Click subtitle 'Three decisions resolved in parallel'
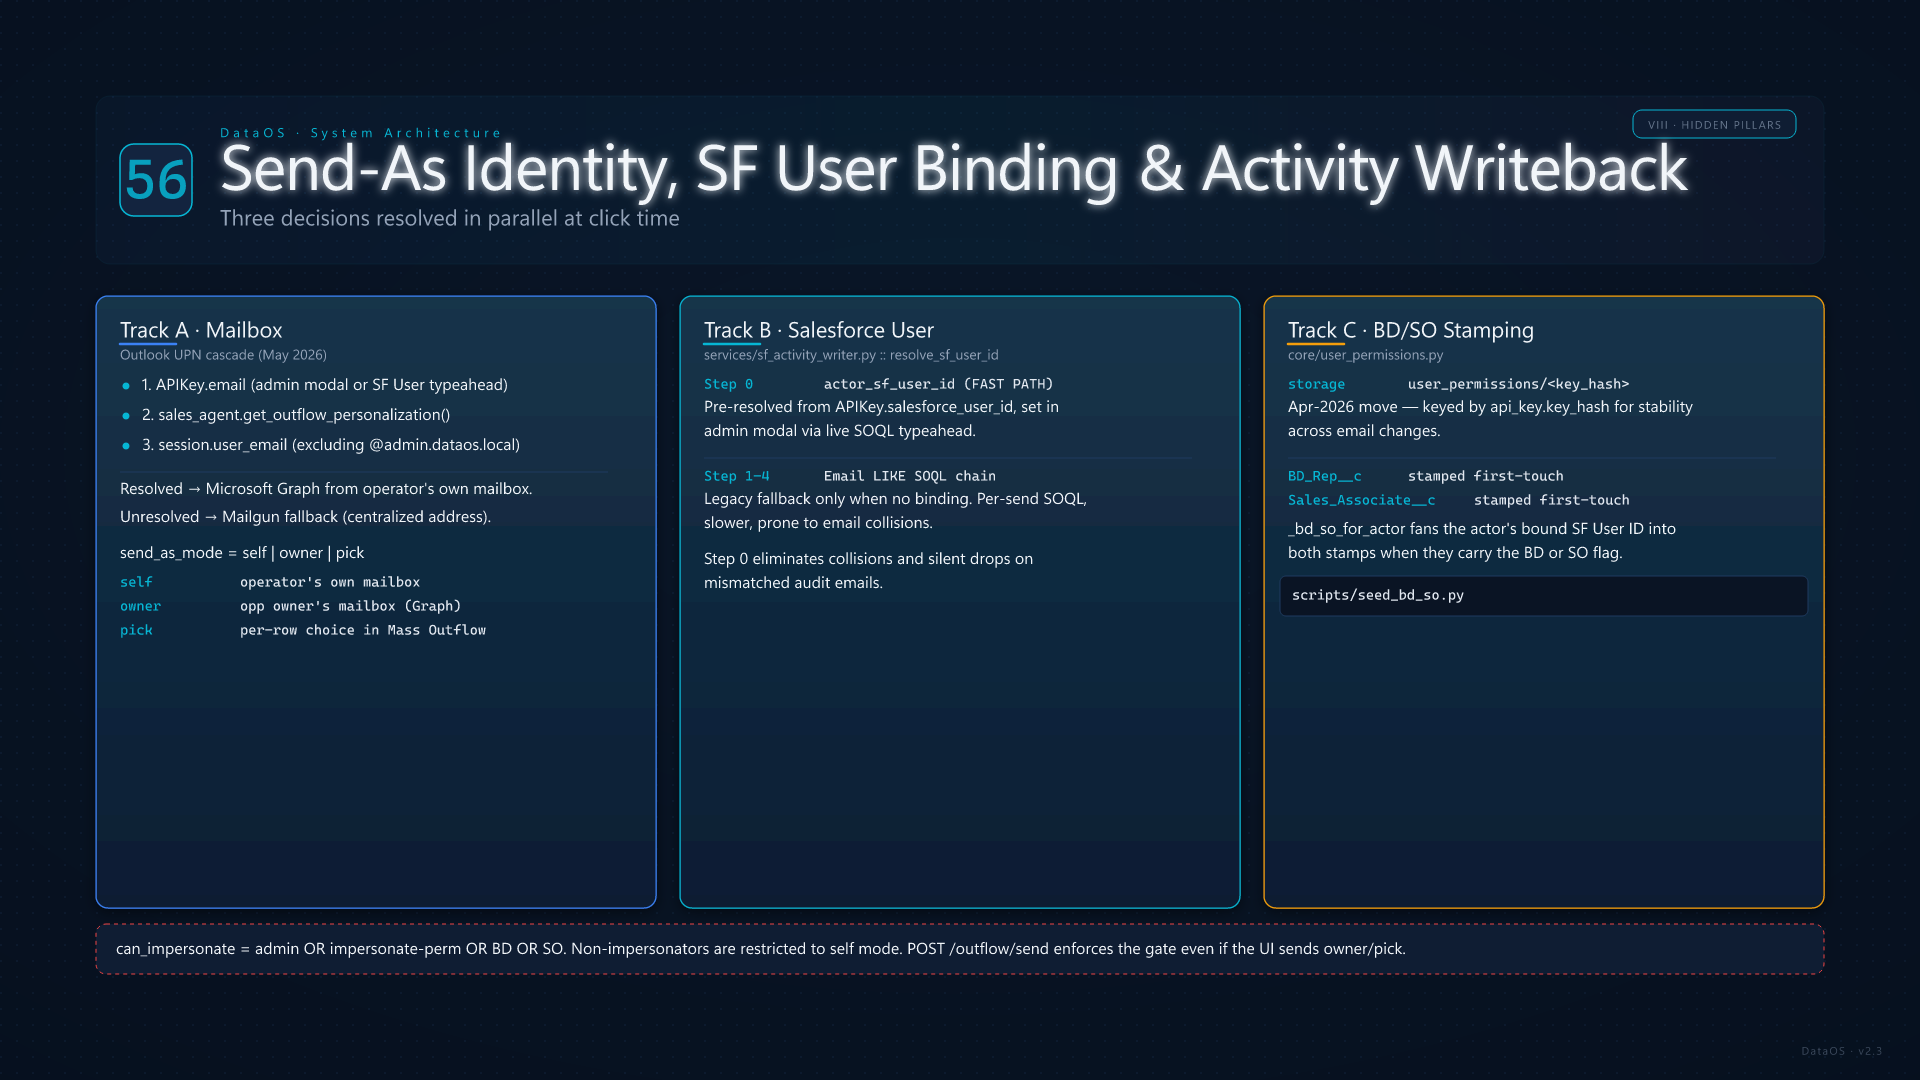 point(450,218)
